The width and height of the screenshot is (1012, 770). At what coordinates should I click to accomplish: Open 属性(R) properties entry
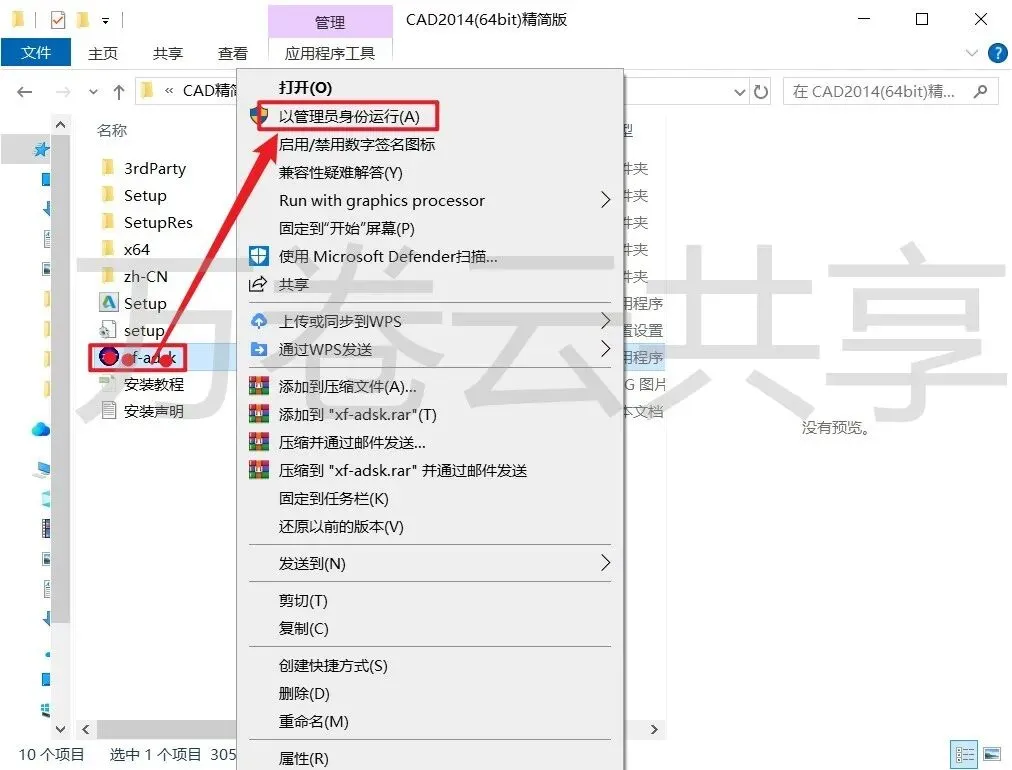tap(303, 758)
